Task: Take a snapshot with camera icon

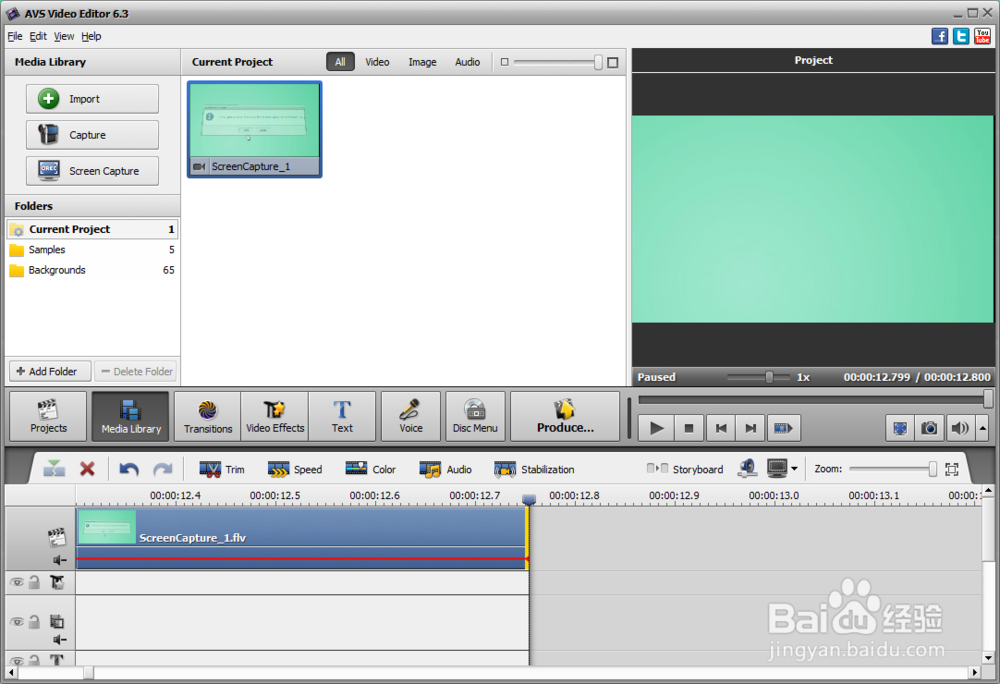Action: click(x=929, y=428)
